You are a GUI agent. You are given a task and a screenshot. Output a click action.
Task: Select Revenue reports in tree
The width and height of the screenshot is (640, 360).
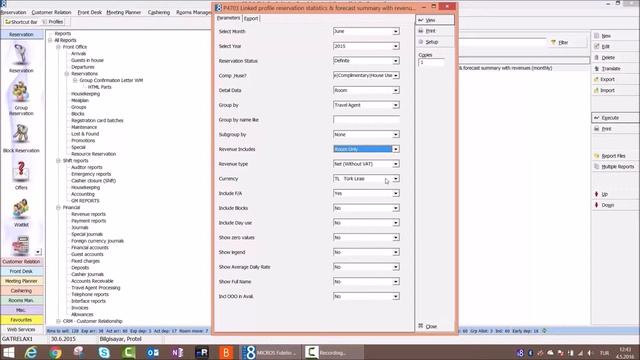[88, 214]
